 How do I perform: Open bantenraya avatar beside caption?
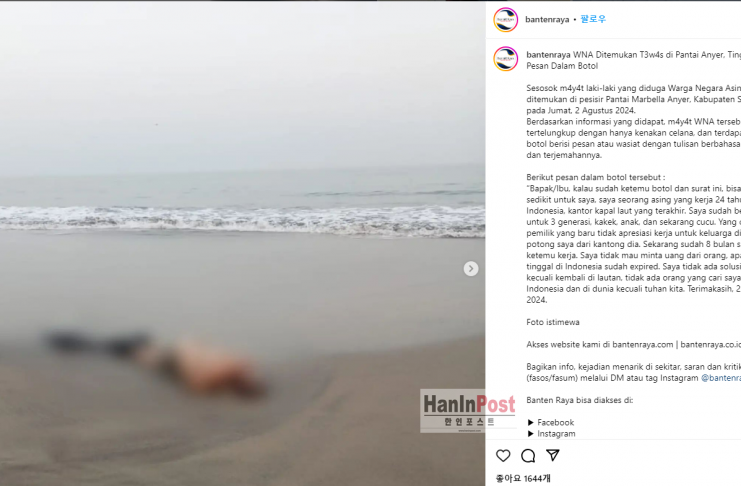point(506,59)
